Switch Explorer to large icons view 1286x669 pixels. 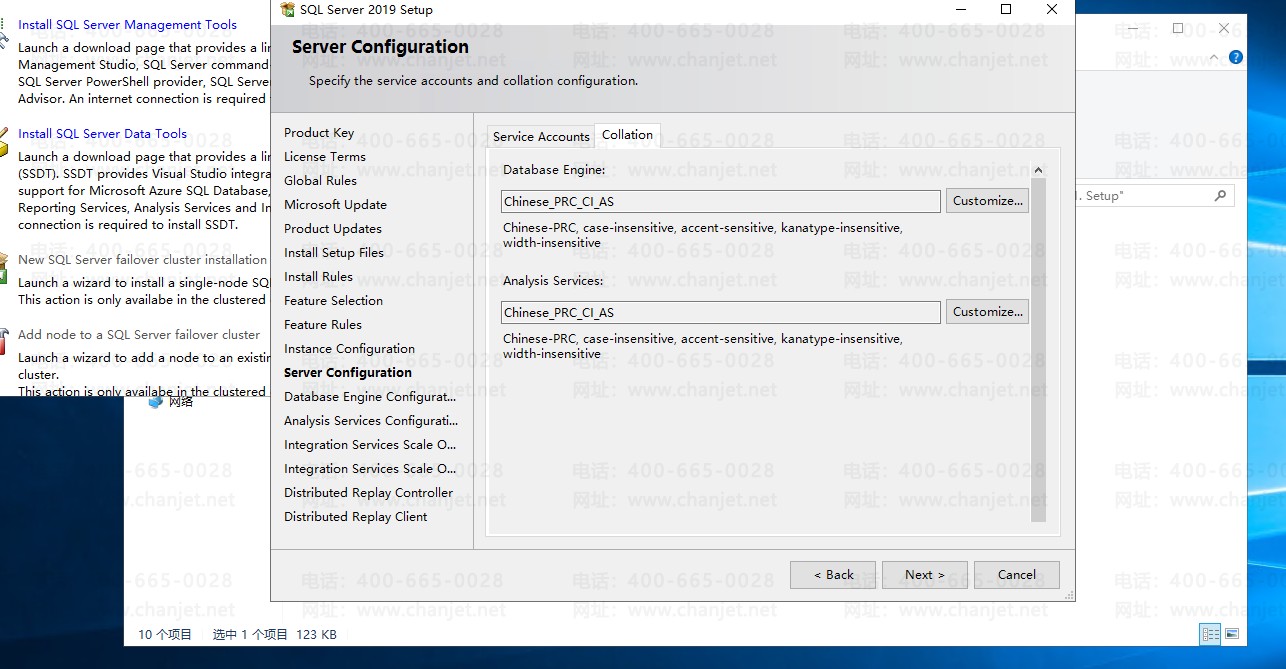[1232, 634]
